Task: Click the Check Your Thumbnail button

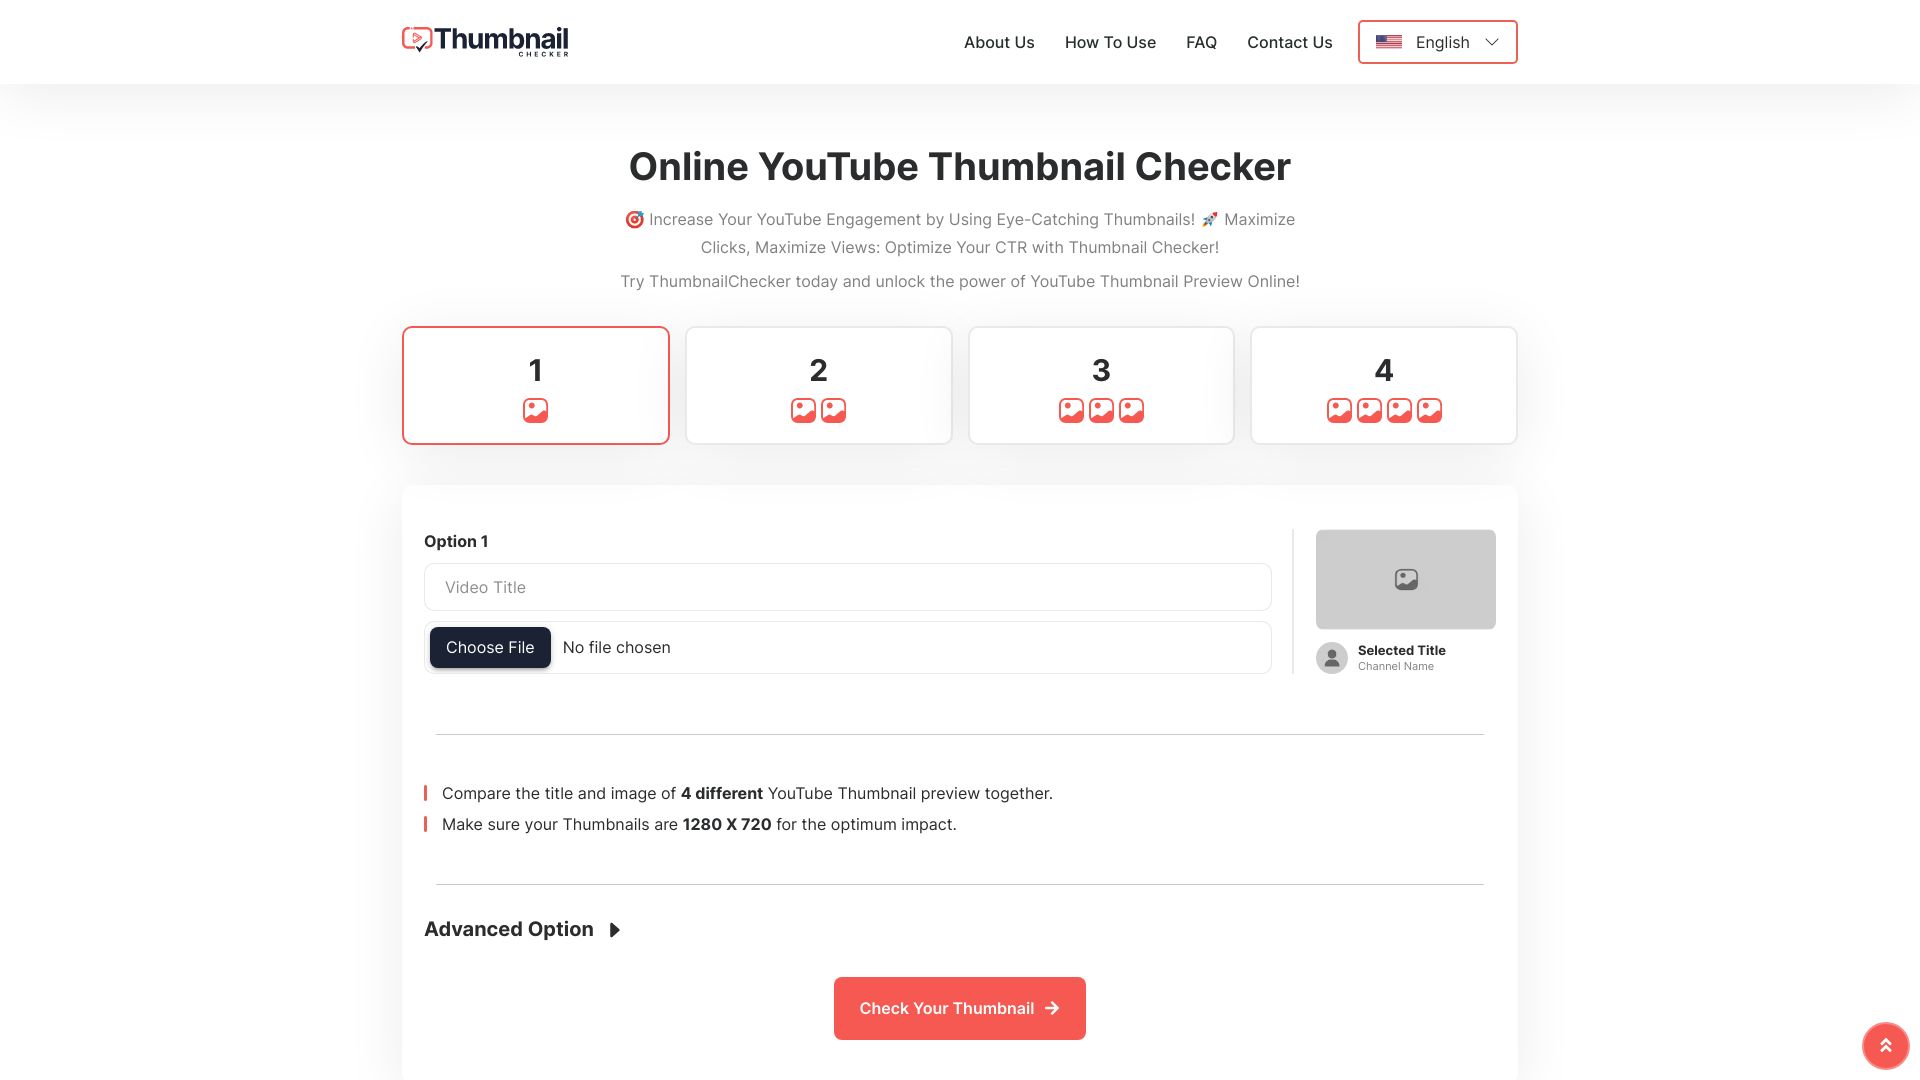Action: tap(959, 1007)
